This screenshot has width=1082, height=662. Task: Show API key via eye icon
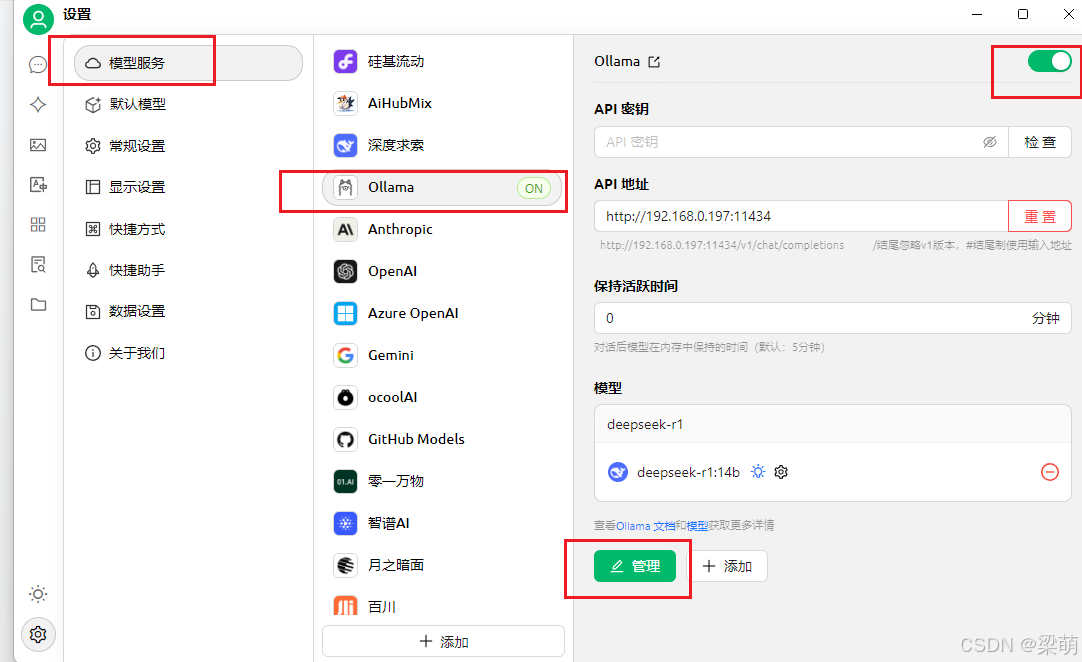(x=990, y=142)
